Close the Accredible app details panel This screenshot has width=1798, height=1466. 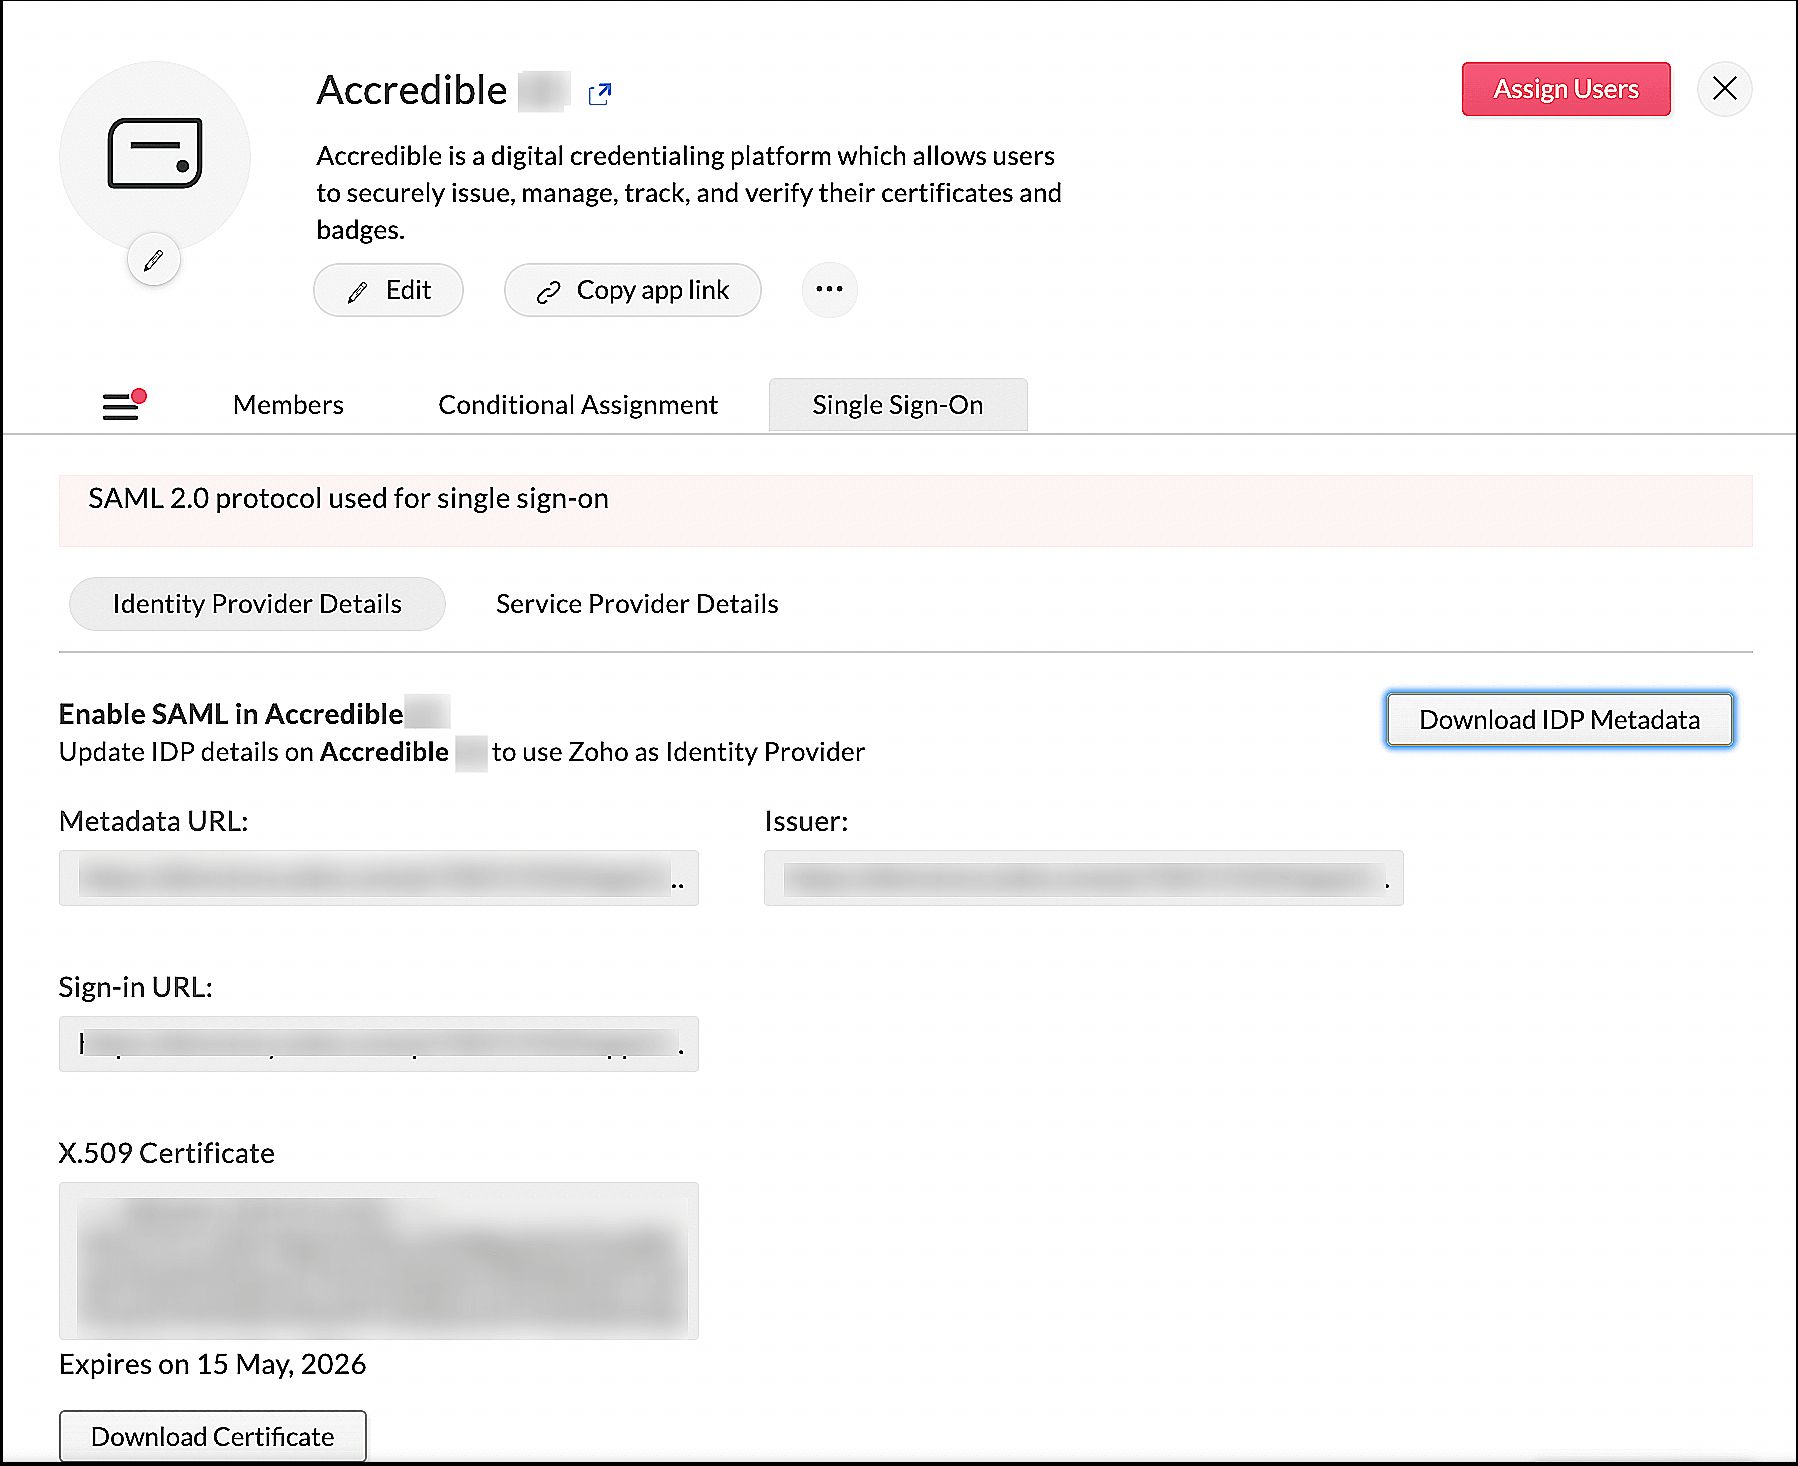coord(1724,89)
